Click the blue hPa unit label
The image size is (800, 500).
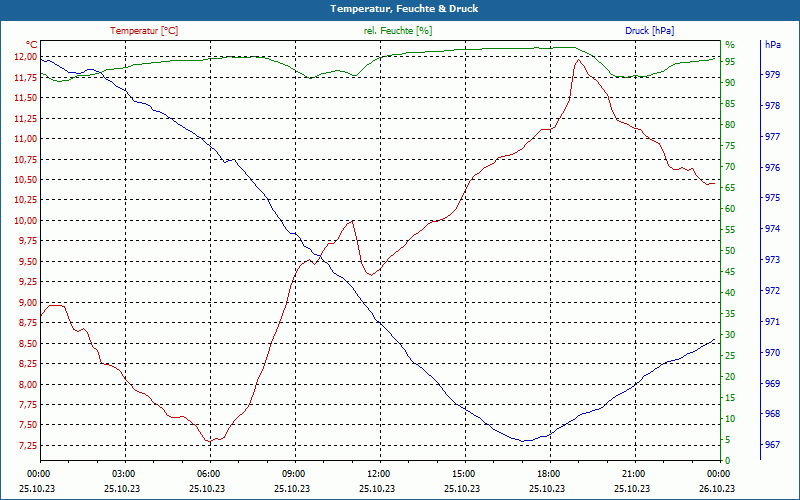click(772, 45)
